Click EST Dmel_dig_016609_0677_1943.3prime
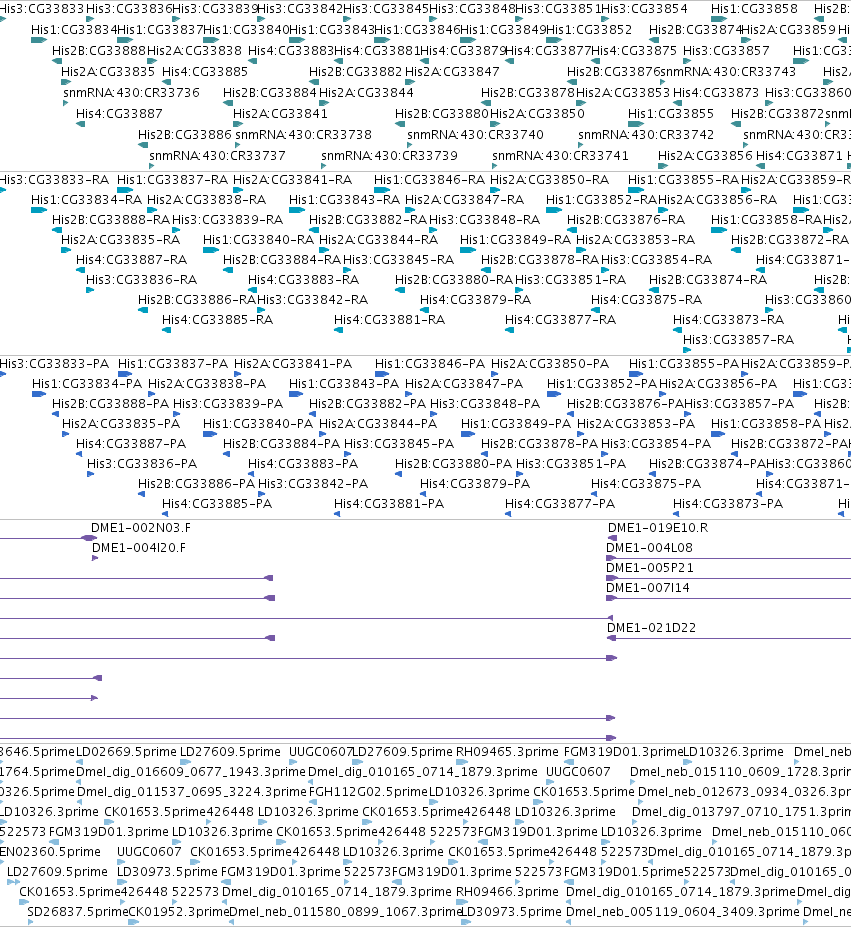This screenshot has height=927, width=851. coord(191,772)
